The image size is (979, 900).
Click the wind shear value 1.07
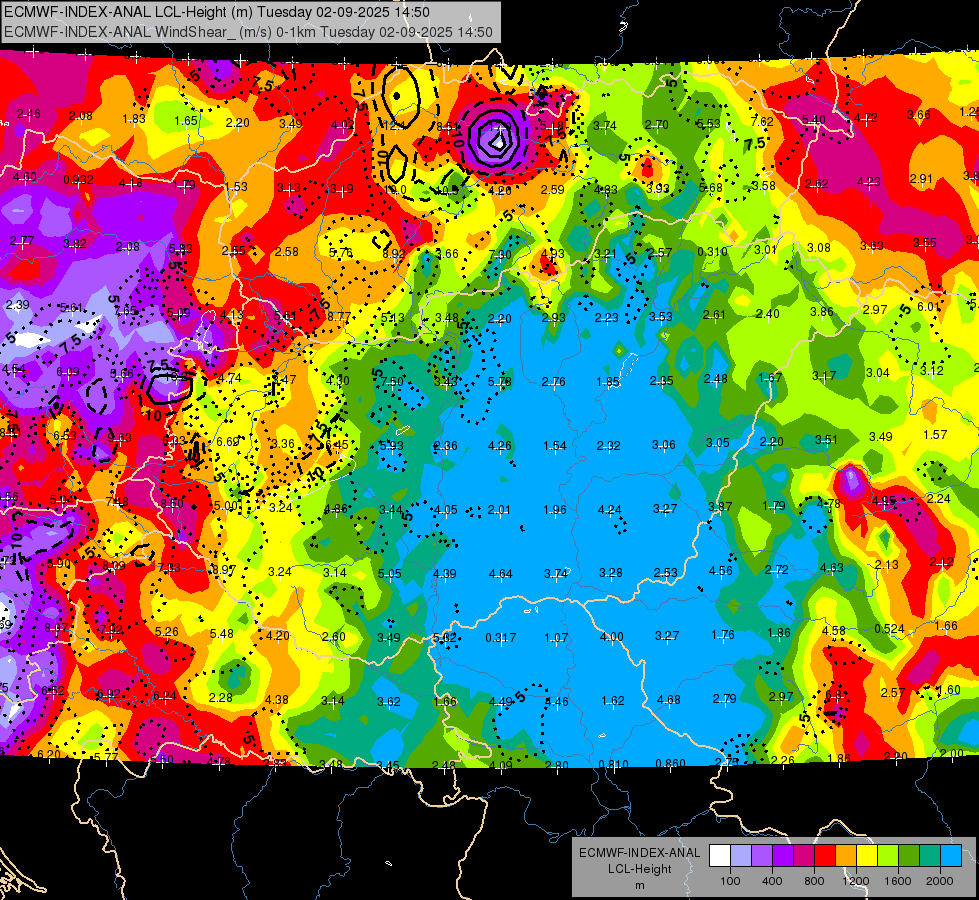click(556, 638)
